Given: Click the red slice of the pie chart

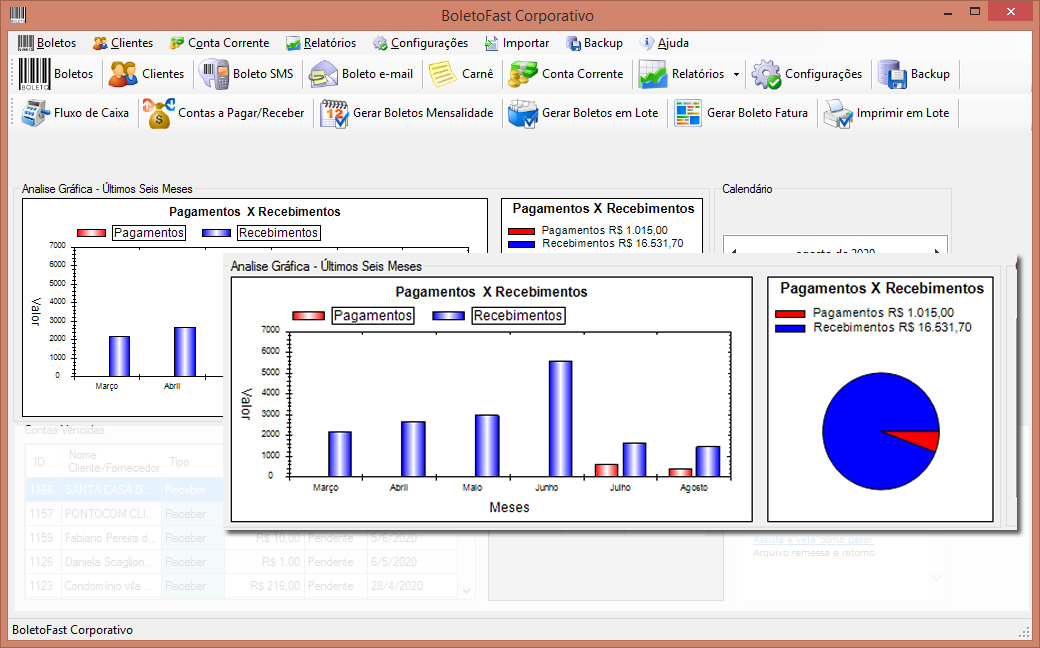Looking at the screenshot, I should point(922,439).
